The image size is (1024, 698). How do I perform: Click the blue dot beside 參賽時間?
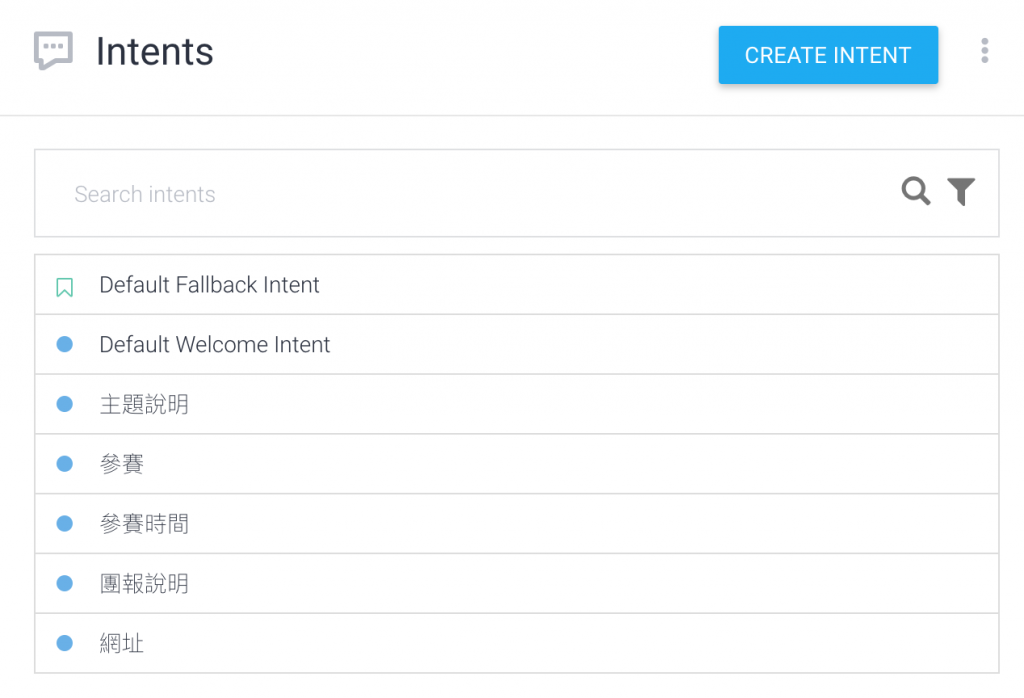(x=65, y=524)
